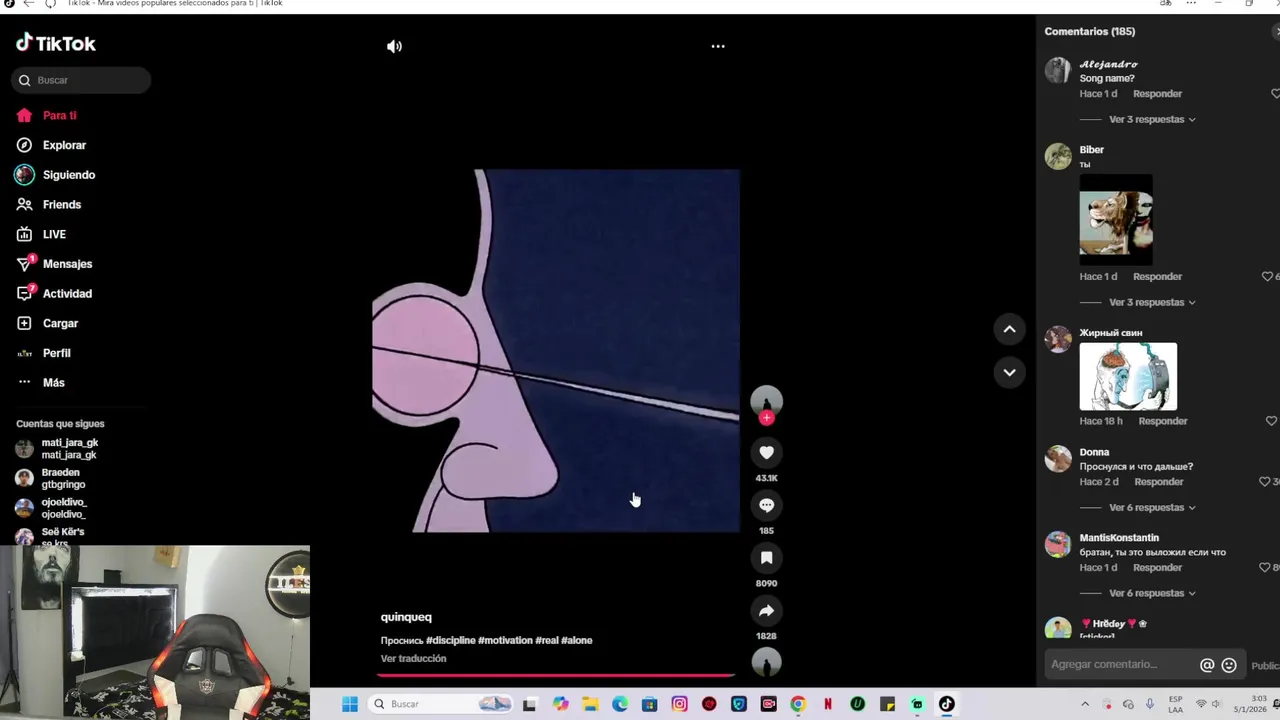
Task: Expand 6 replies under MantisKonstantin's comment
Action: [x=1152, y=593]
